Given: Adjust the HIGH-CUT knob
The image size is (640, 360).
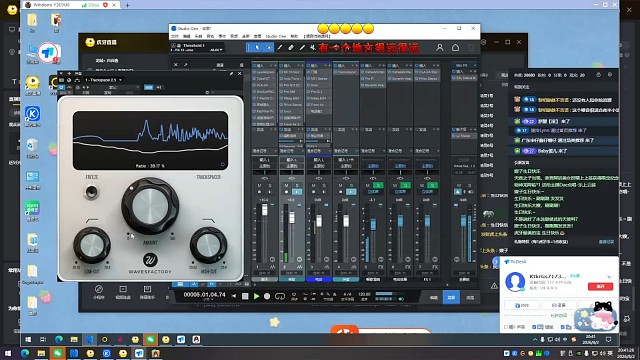Looking at the screenshot, I should pos(209,245).
